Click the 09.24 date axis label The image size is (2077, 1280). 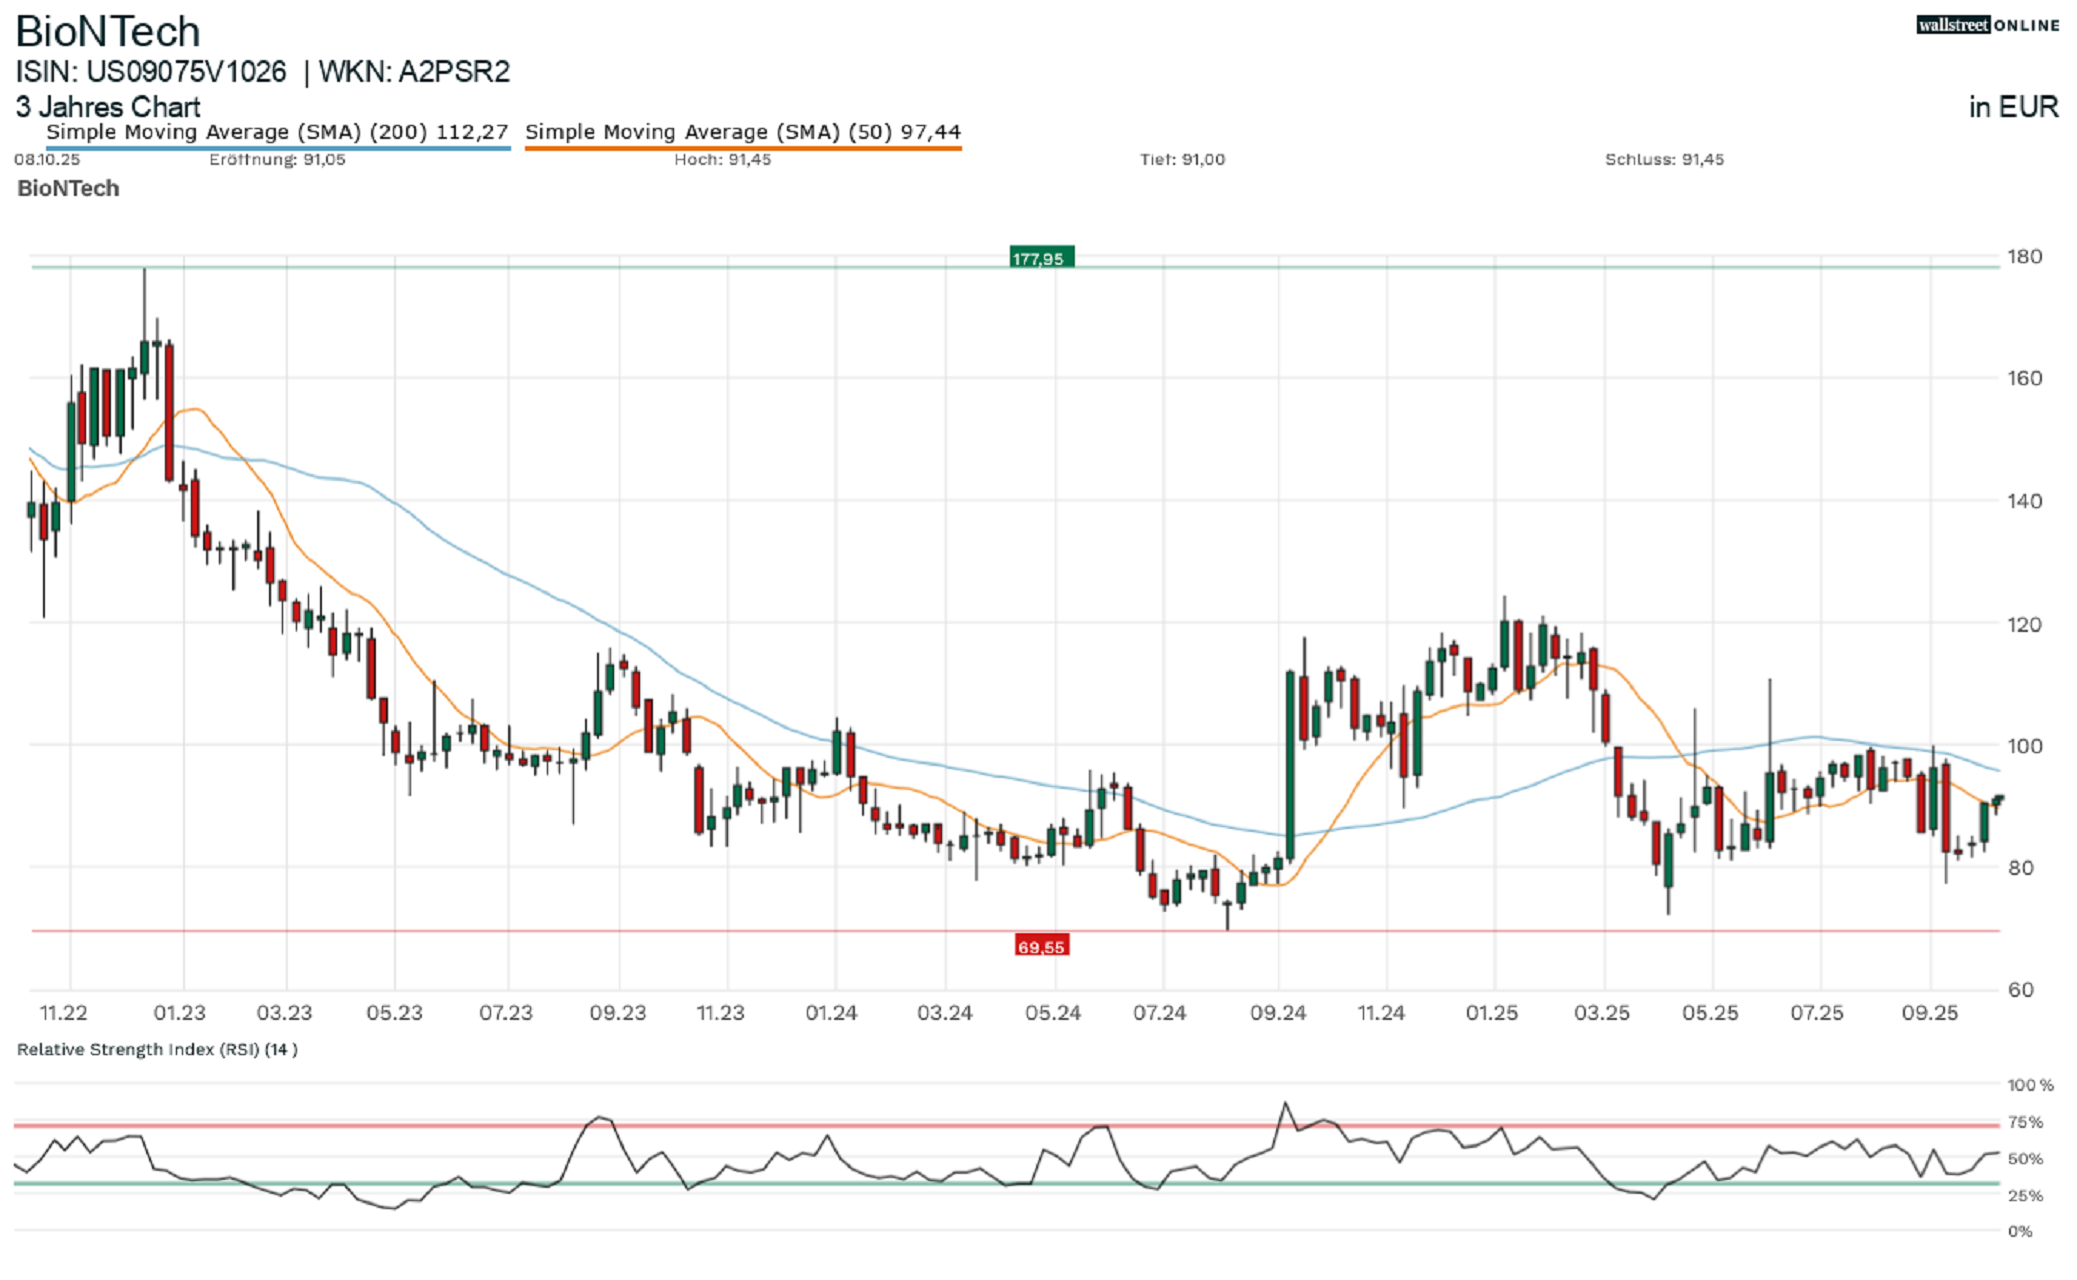1277,1013
